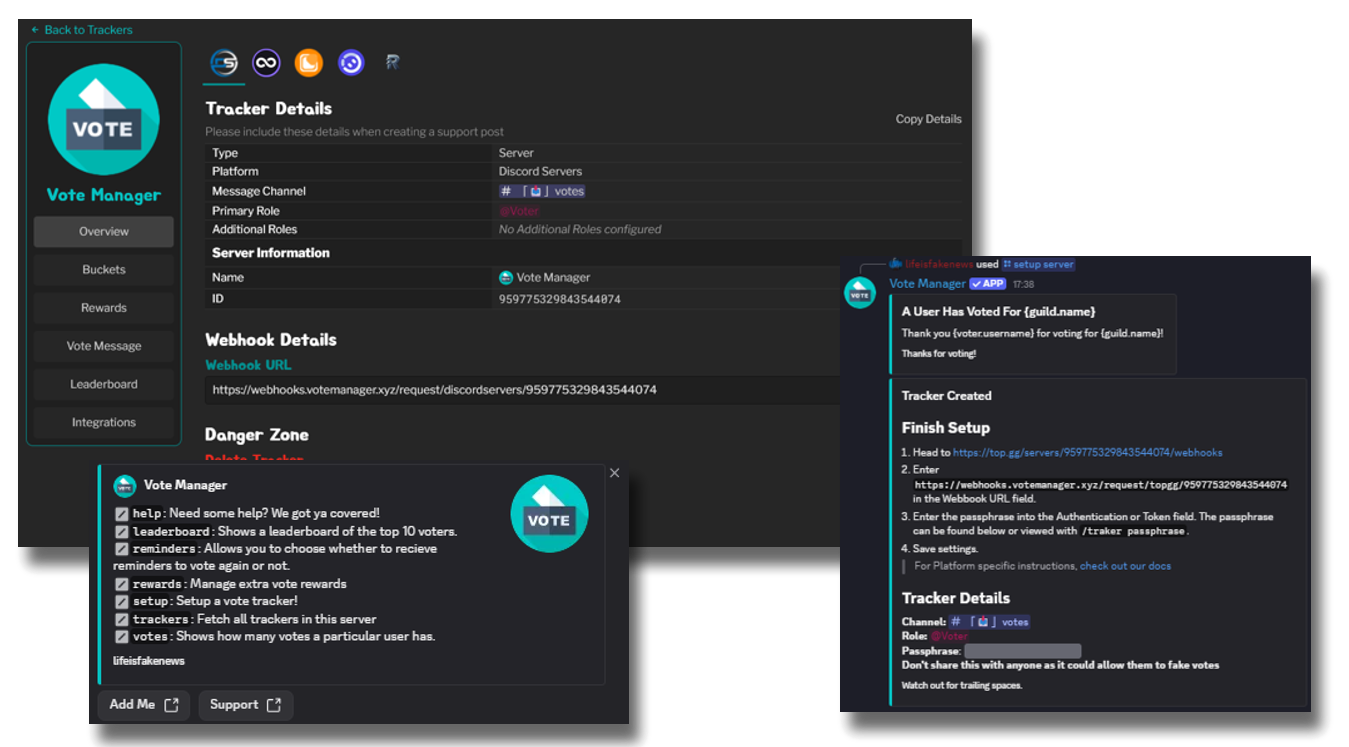This screenshot has width=1349, height=747.
Task: Show the Leaderboard section
Action: 104,384
